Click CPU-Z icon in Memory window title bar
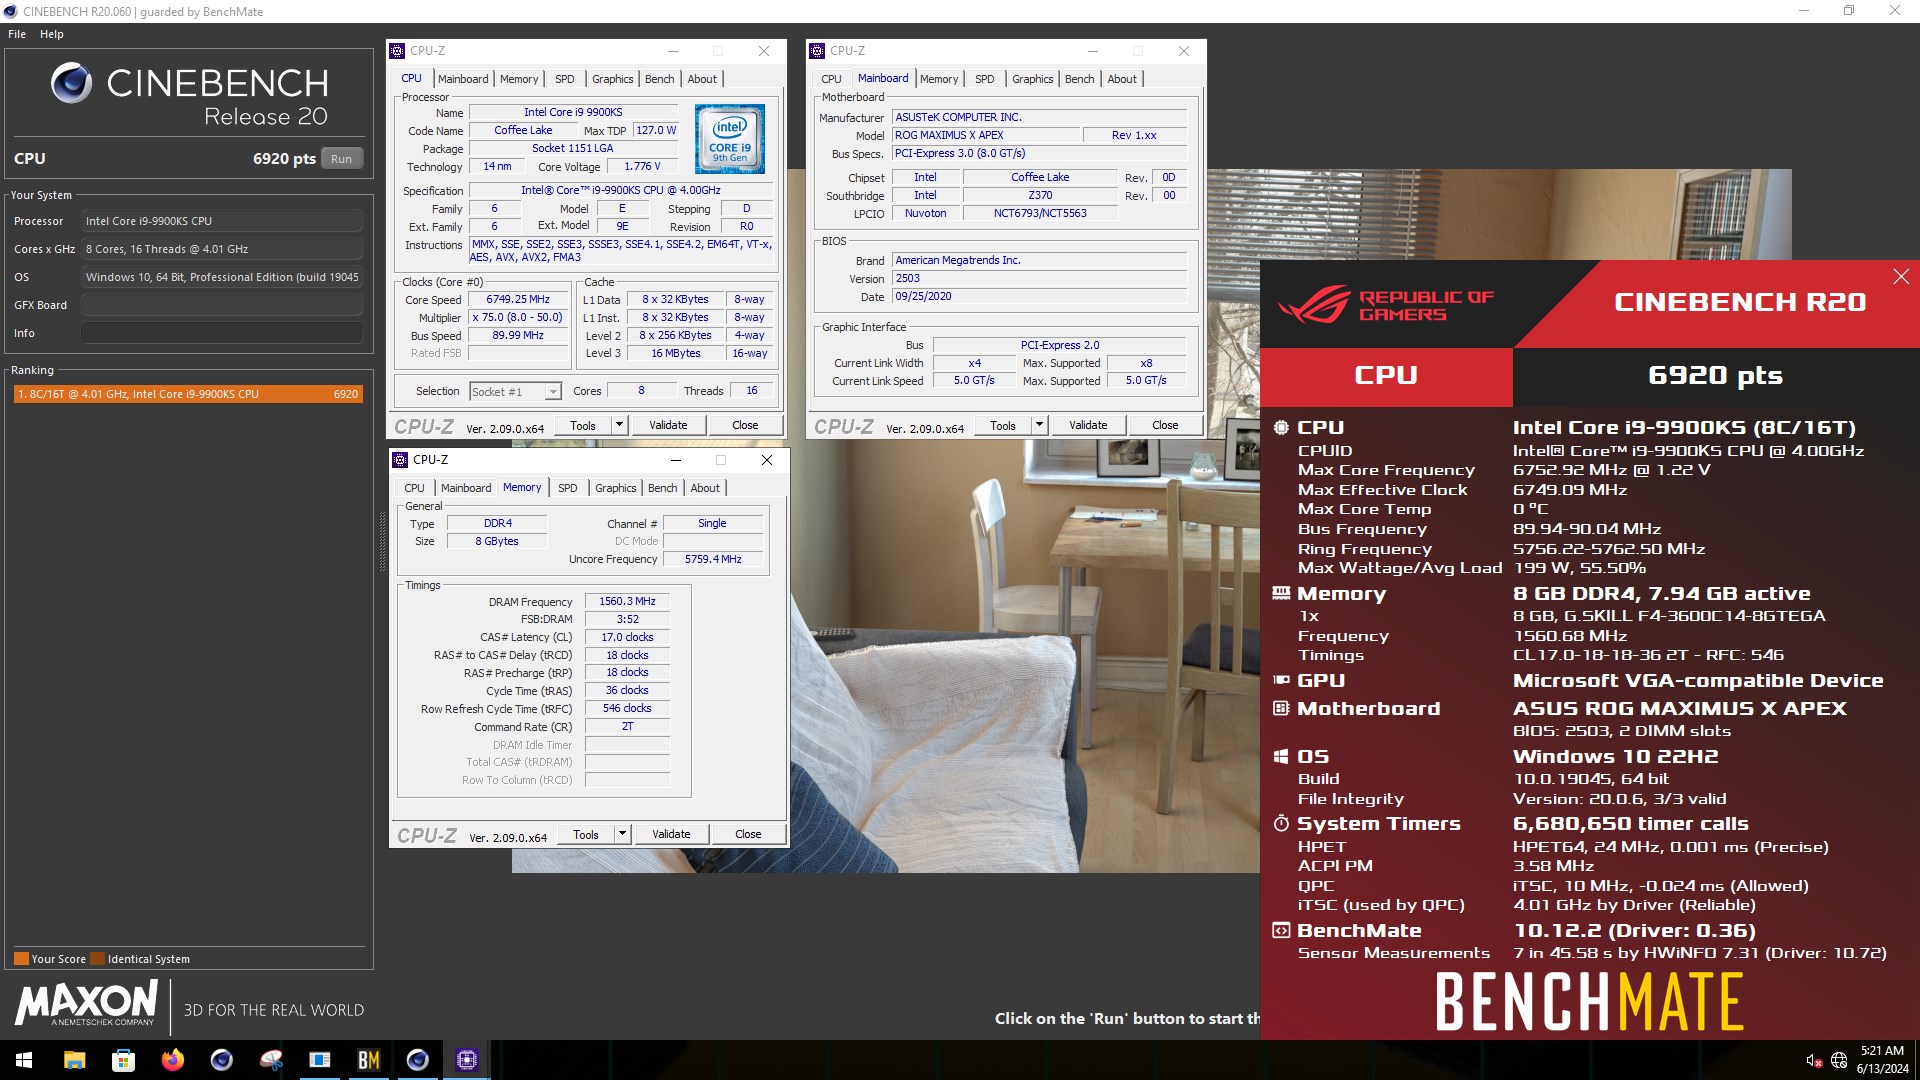 tap(401, 460)
